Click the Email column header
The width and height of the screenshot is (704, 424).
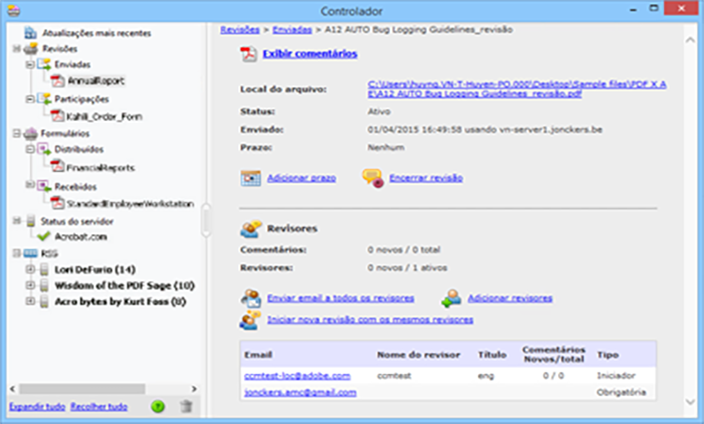[x=258, y=355]
